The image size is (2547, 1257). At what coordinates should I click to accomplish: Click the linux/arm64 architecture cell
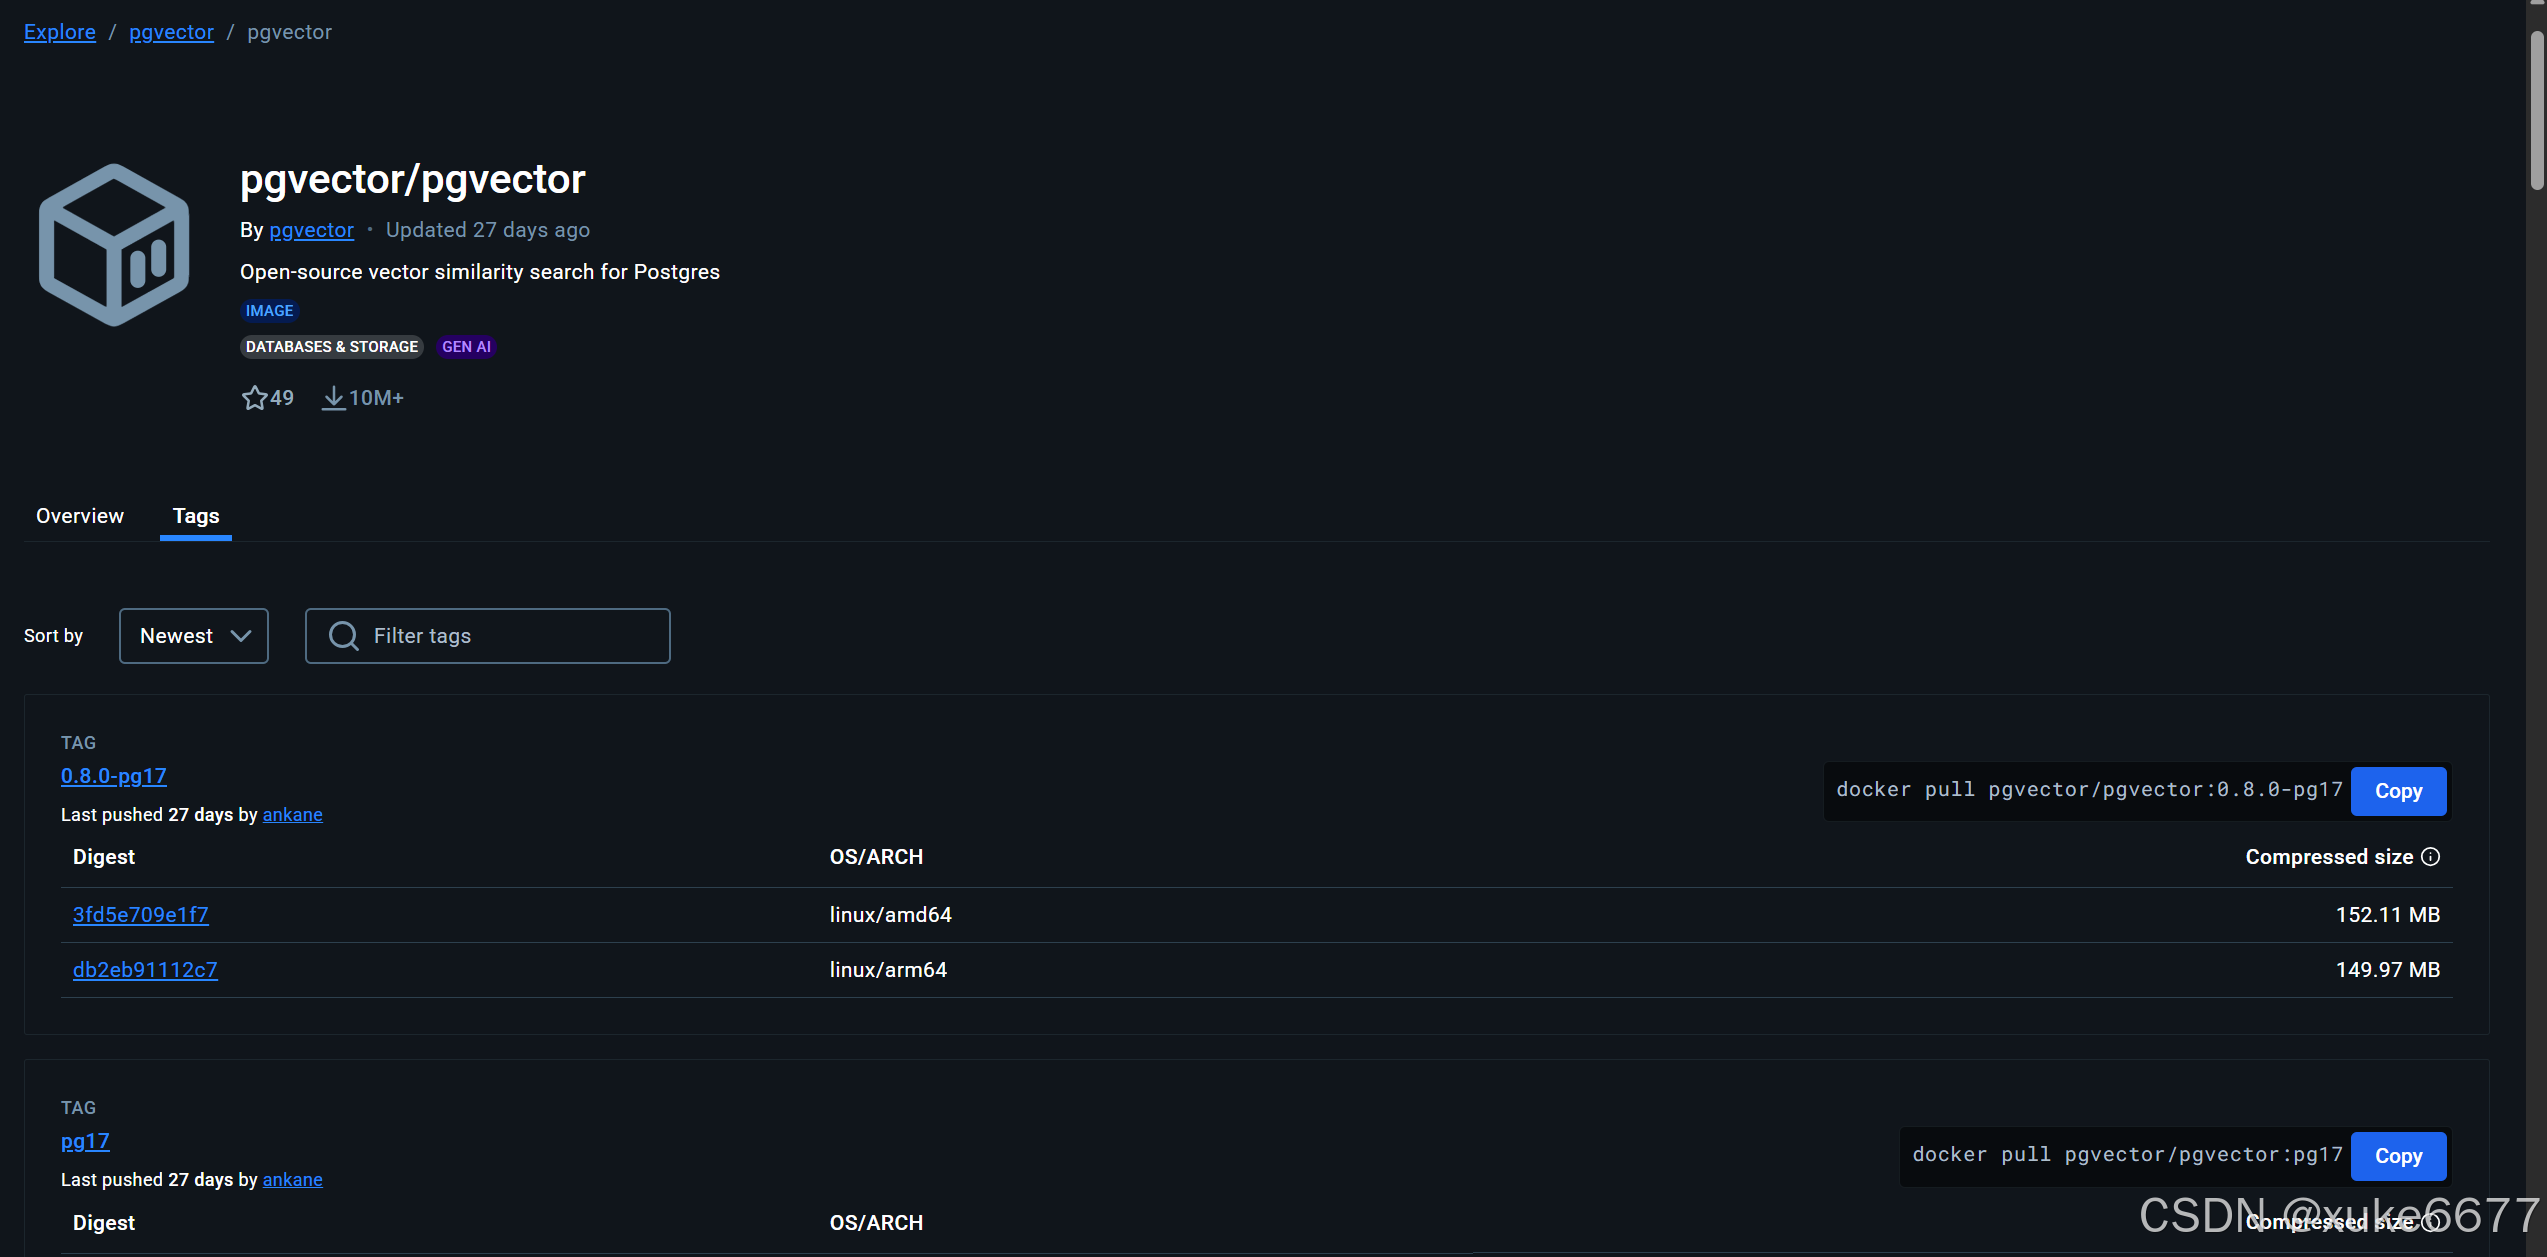pos(888,970)
